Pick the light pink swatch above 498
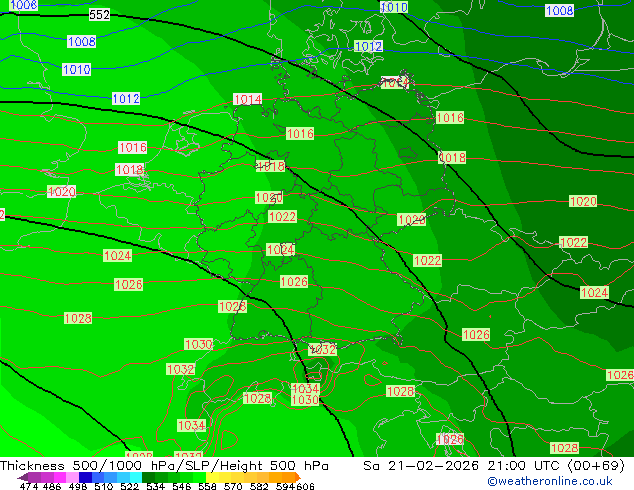The image size is (634, 490). tap(72, 477)
